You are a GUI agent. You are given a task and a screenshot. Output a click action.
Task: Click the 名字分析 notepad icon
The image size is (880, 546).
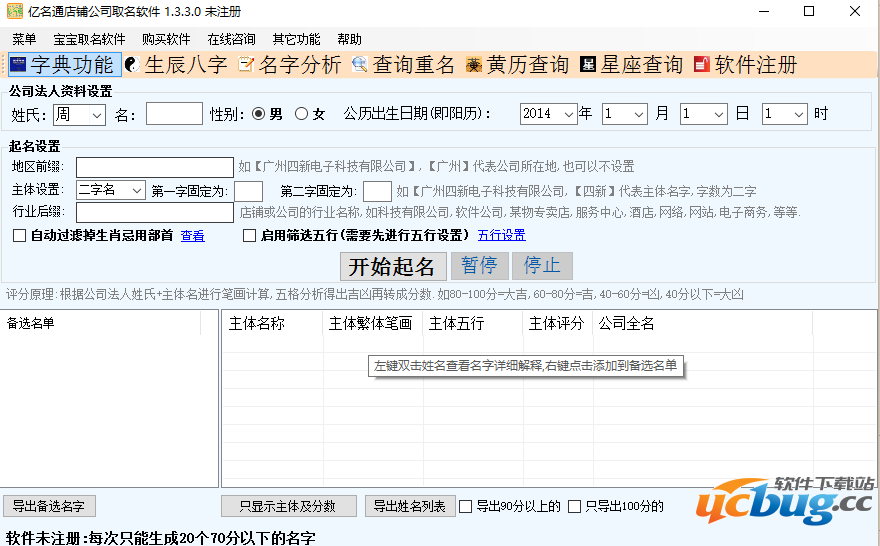pyautogui.click(x=246, y=65)
